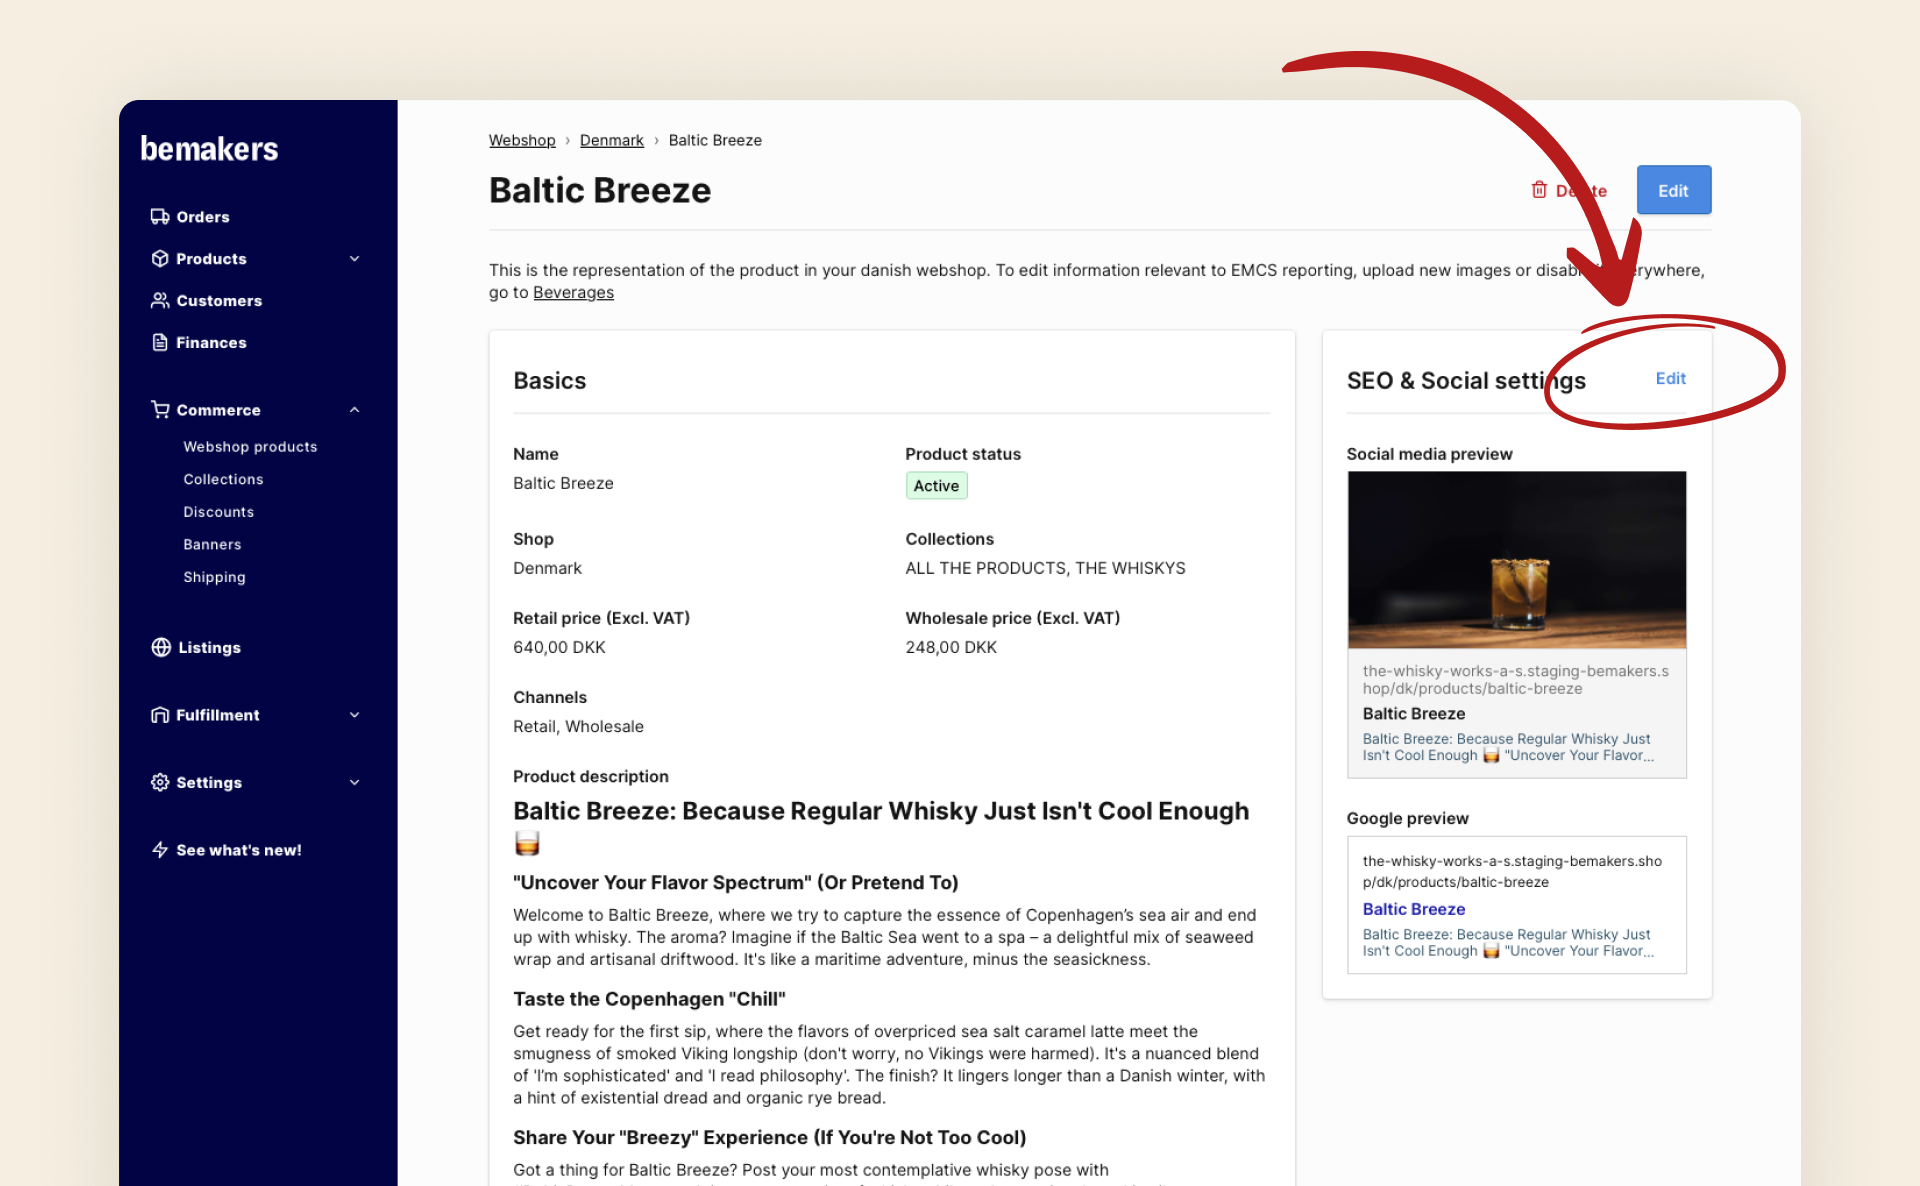Click the Shop value Denmark

click(547, 568)
